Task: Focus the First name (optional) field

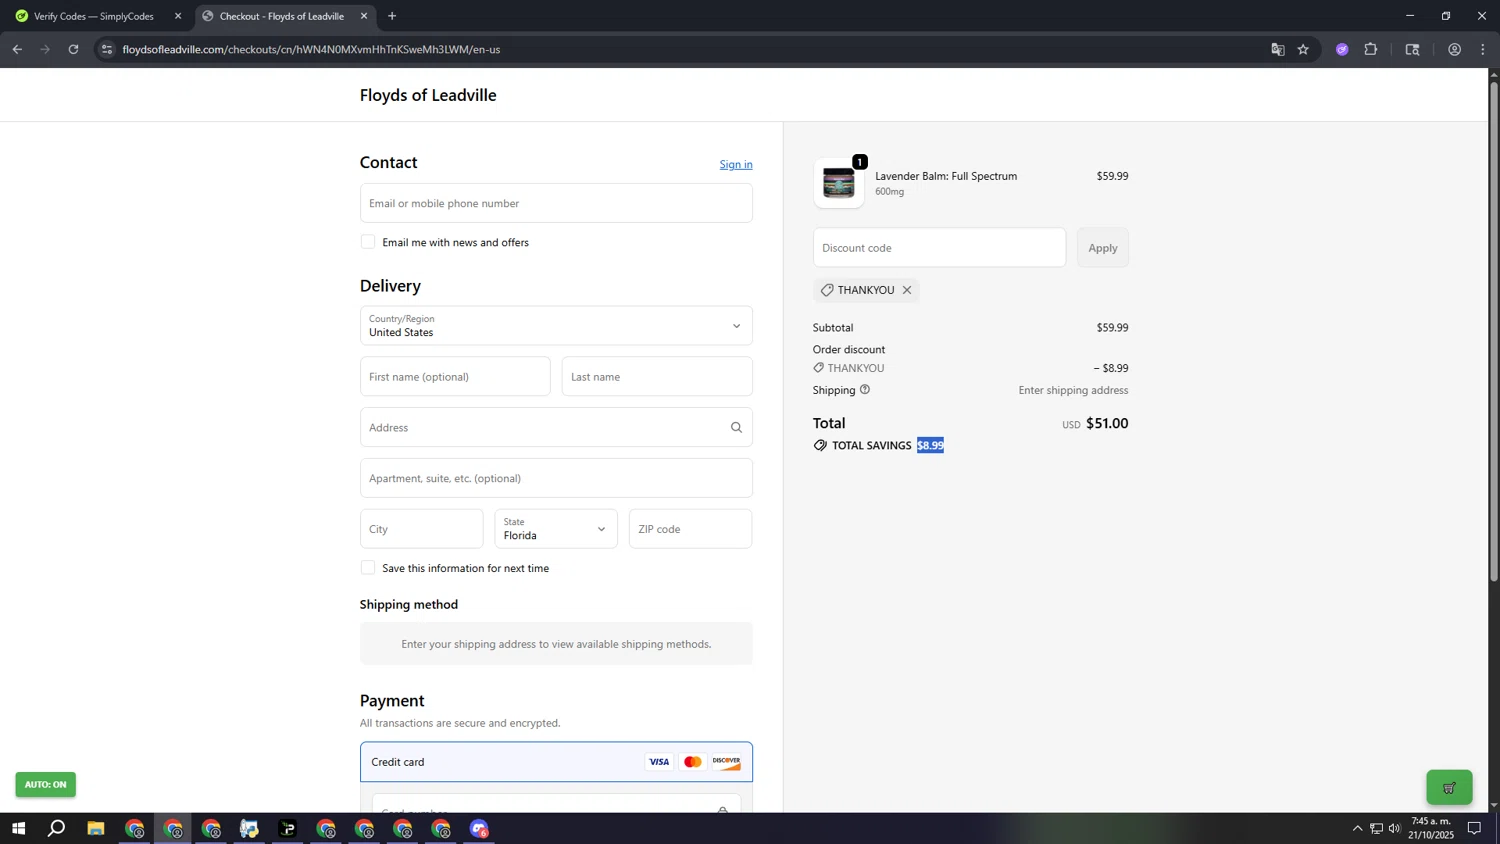Action: 455,377
